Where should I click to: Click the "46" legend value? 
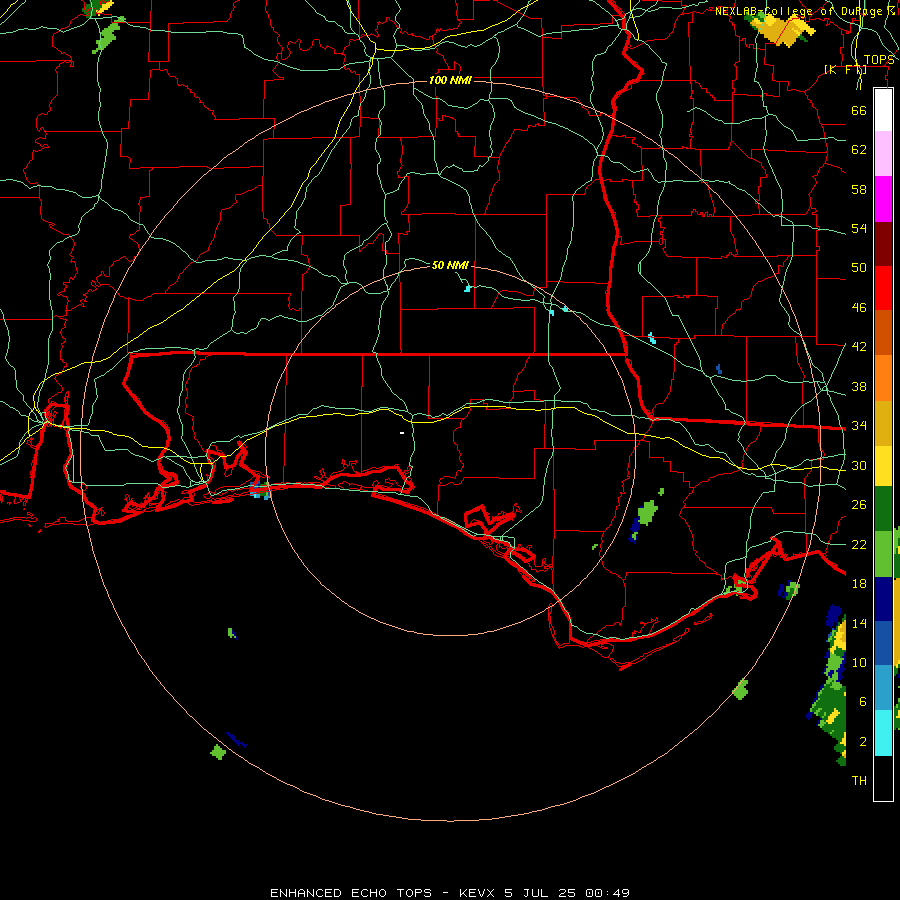pos(859,308)
